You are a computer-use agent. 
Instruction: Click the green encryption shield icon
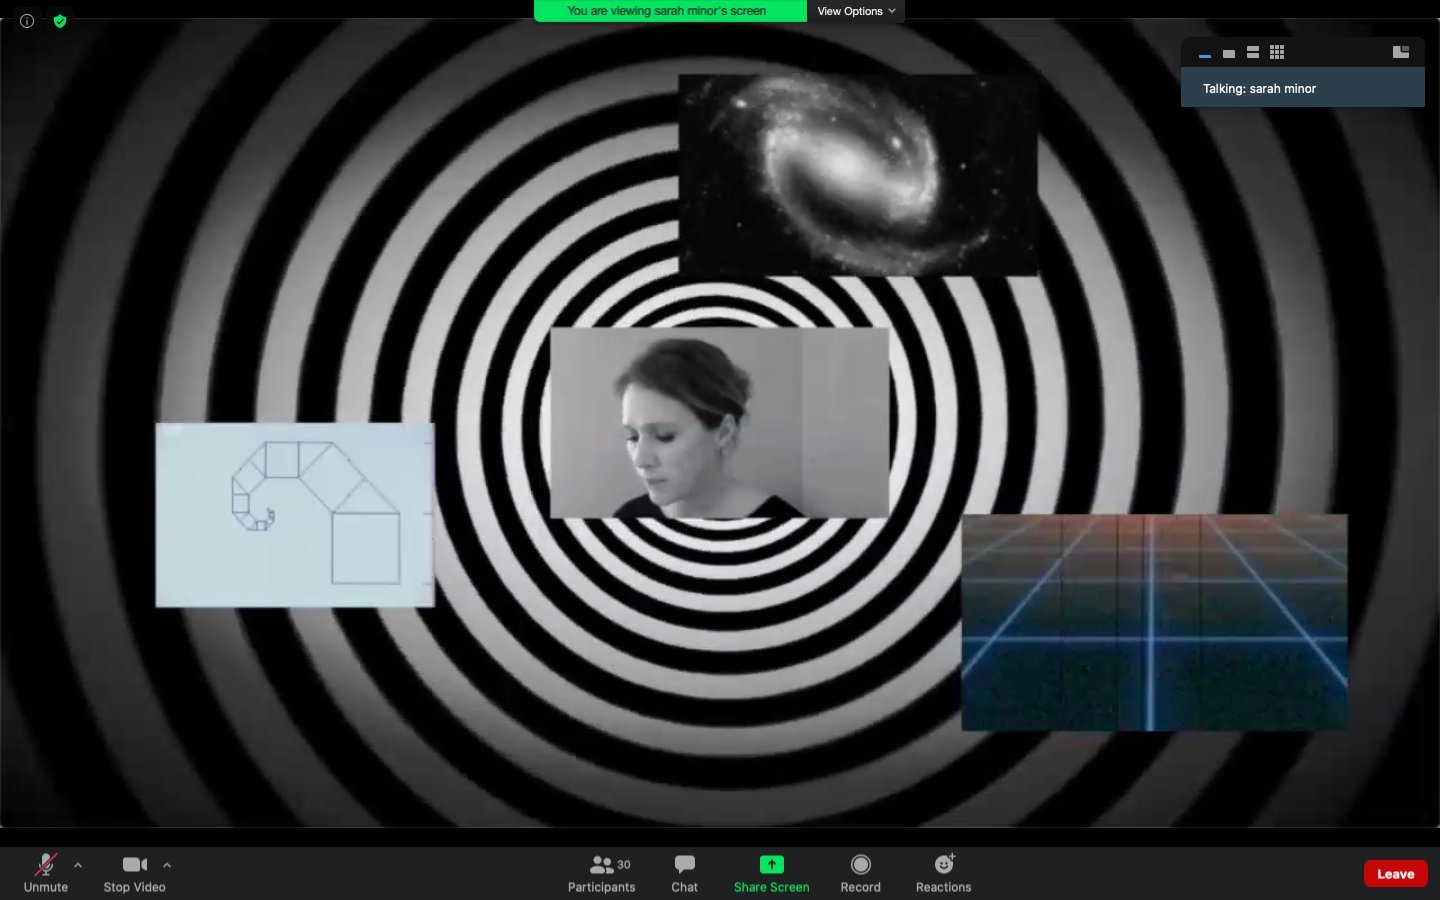[x=60, y=21]
